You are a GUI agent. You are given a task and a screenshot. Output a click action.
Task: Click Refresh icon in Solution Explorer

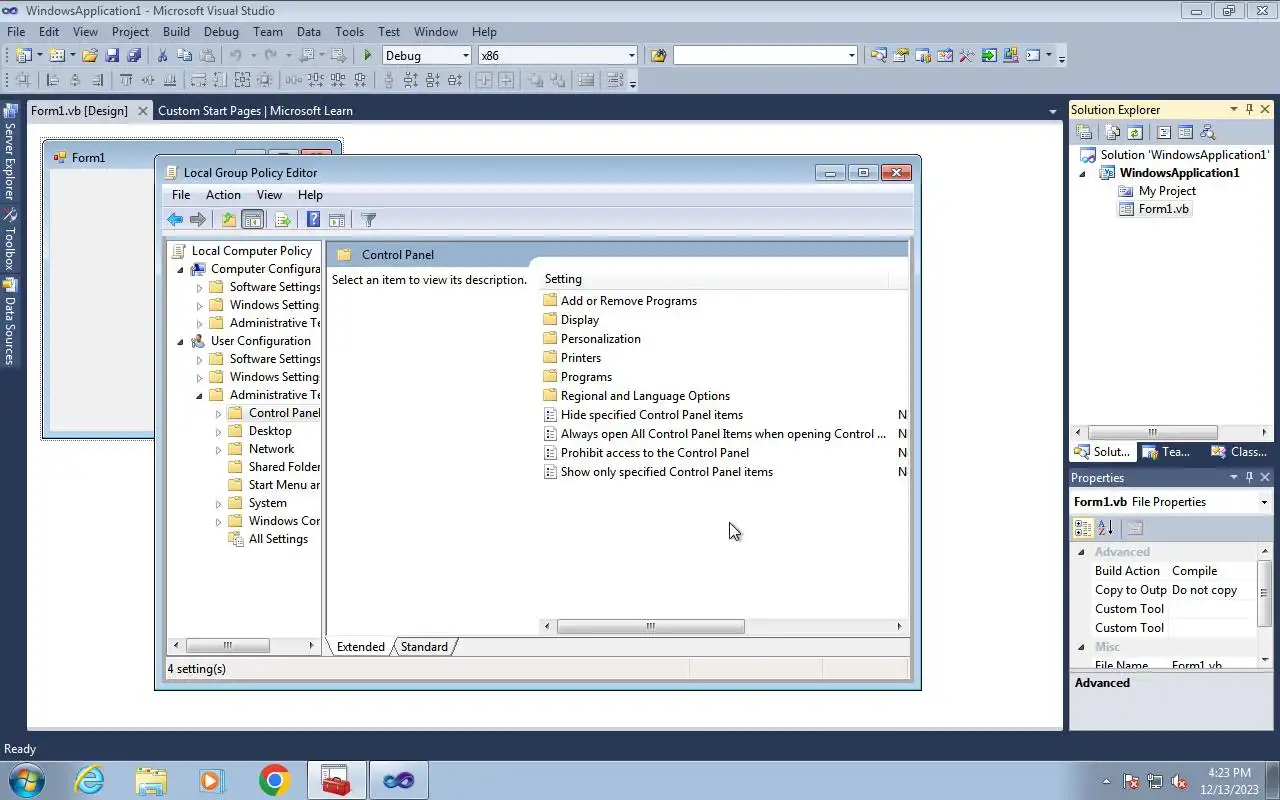[1135, 132]
